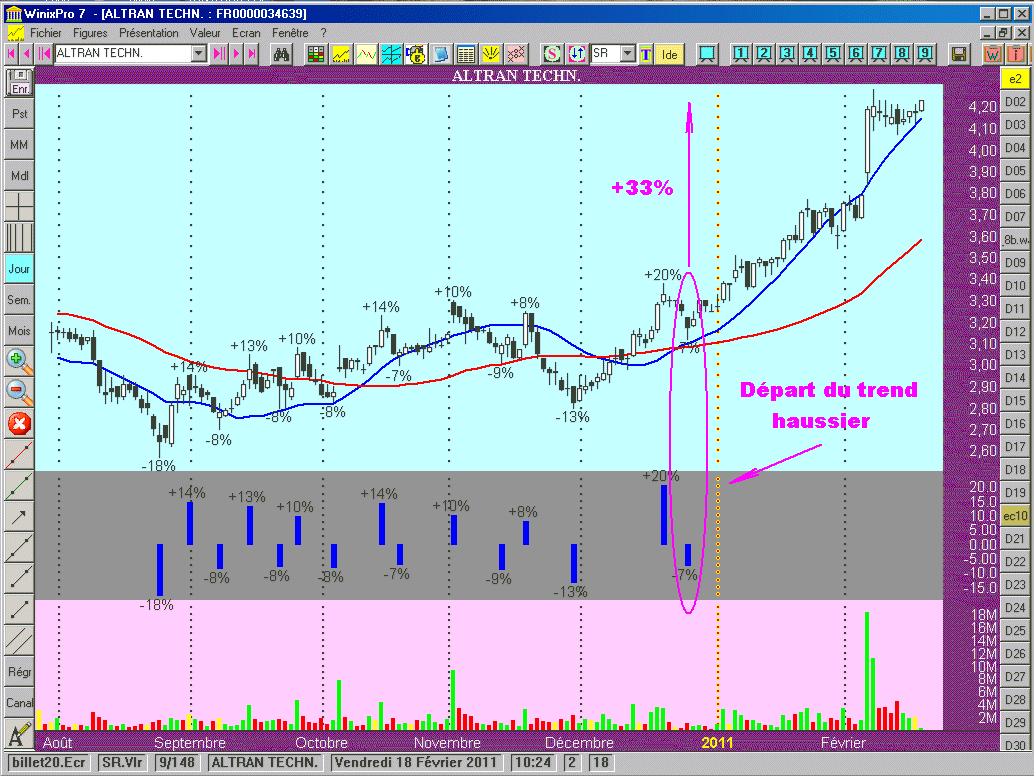Click the 8b.w button on right panel
Image resolution: width=1034 pixels, height=776 pixels.
pos(1015,239)
